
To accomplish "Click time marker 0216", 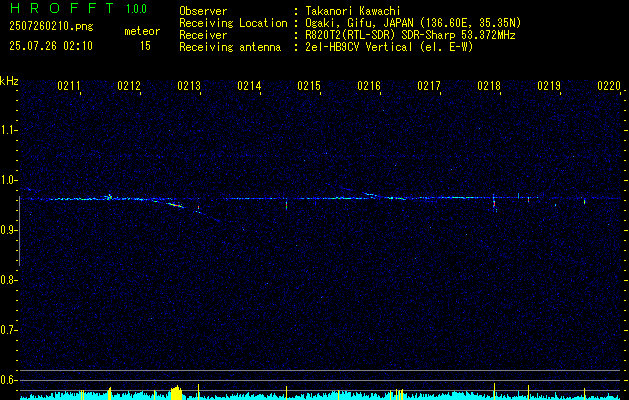I will tap(369, 86).
